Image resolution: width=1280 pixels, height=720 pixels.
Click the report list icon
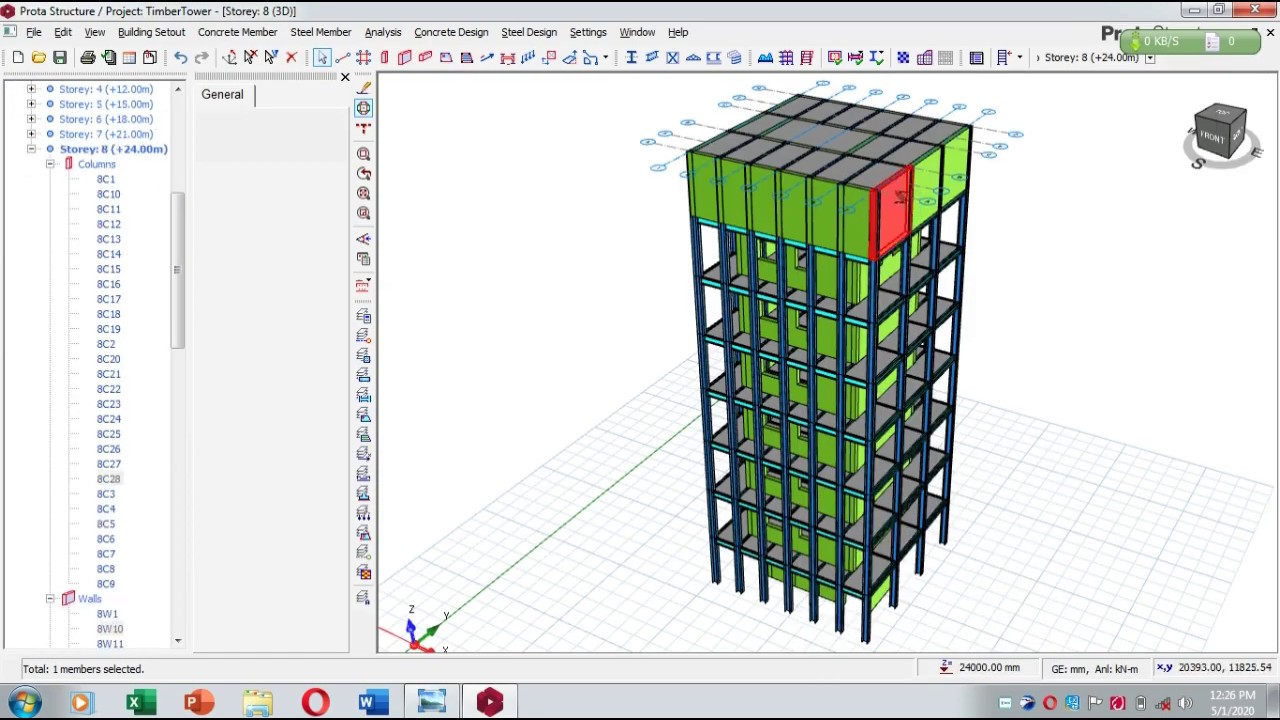click(976, 58)
